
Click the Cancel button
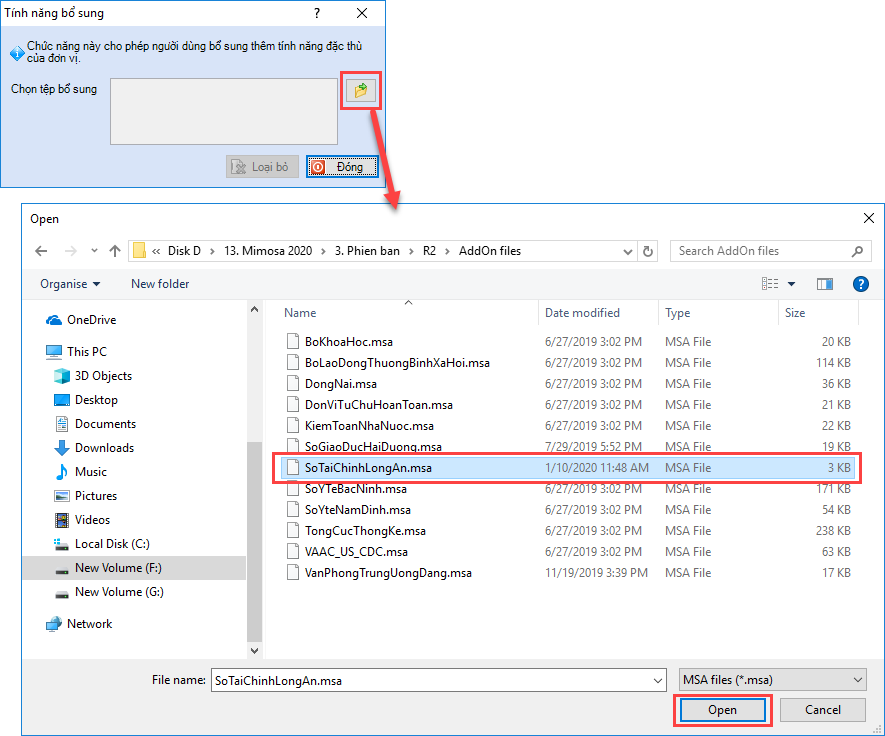click(822, 710)
